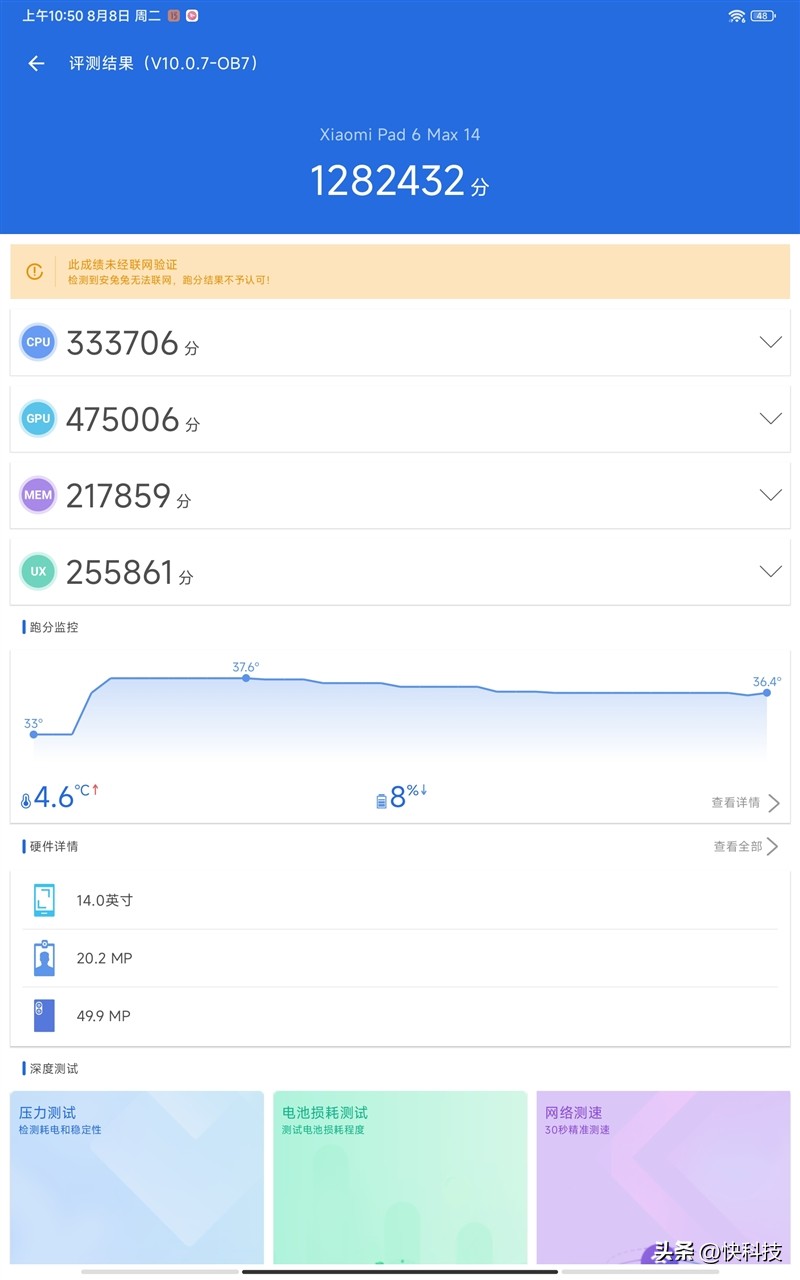Image resolution: width=800 pixels, height=1280 pixels.
Task: Tap the pink notification icon in status bar
Action: pyautogui.click(x=192, y=15)
